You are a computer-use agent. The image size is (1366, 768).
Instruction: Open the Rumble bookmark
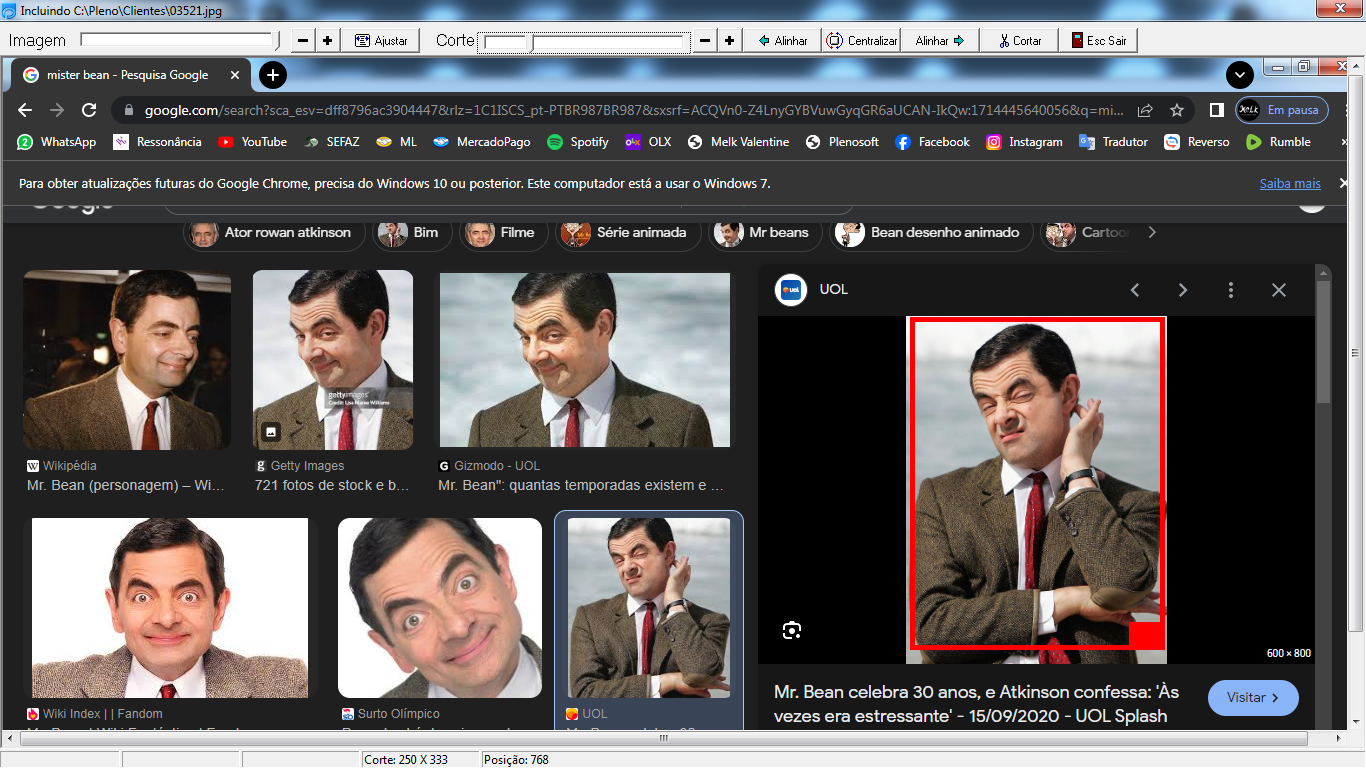[x=1278, y=142]
